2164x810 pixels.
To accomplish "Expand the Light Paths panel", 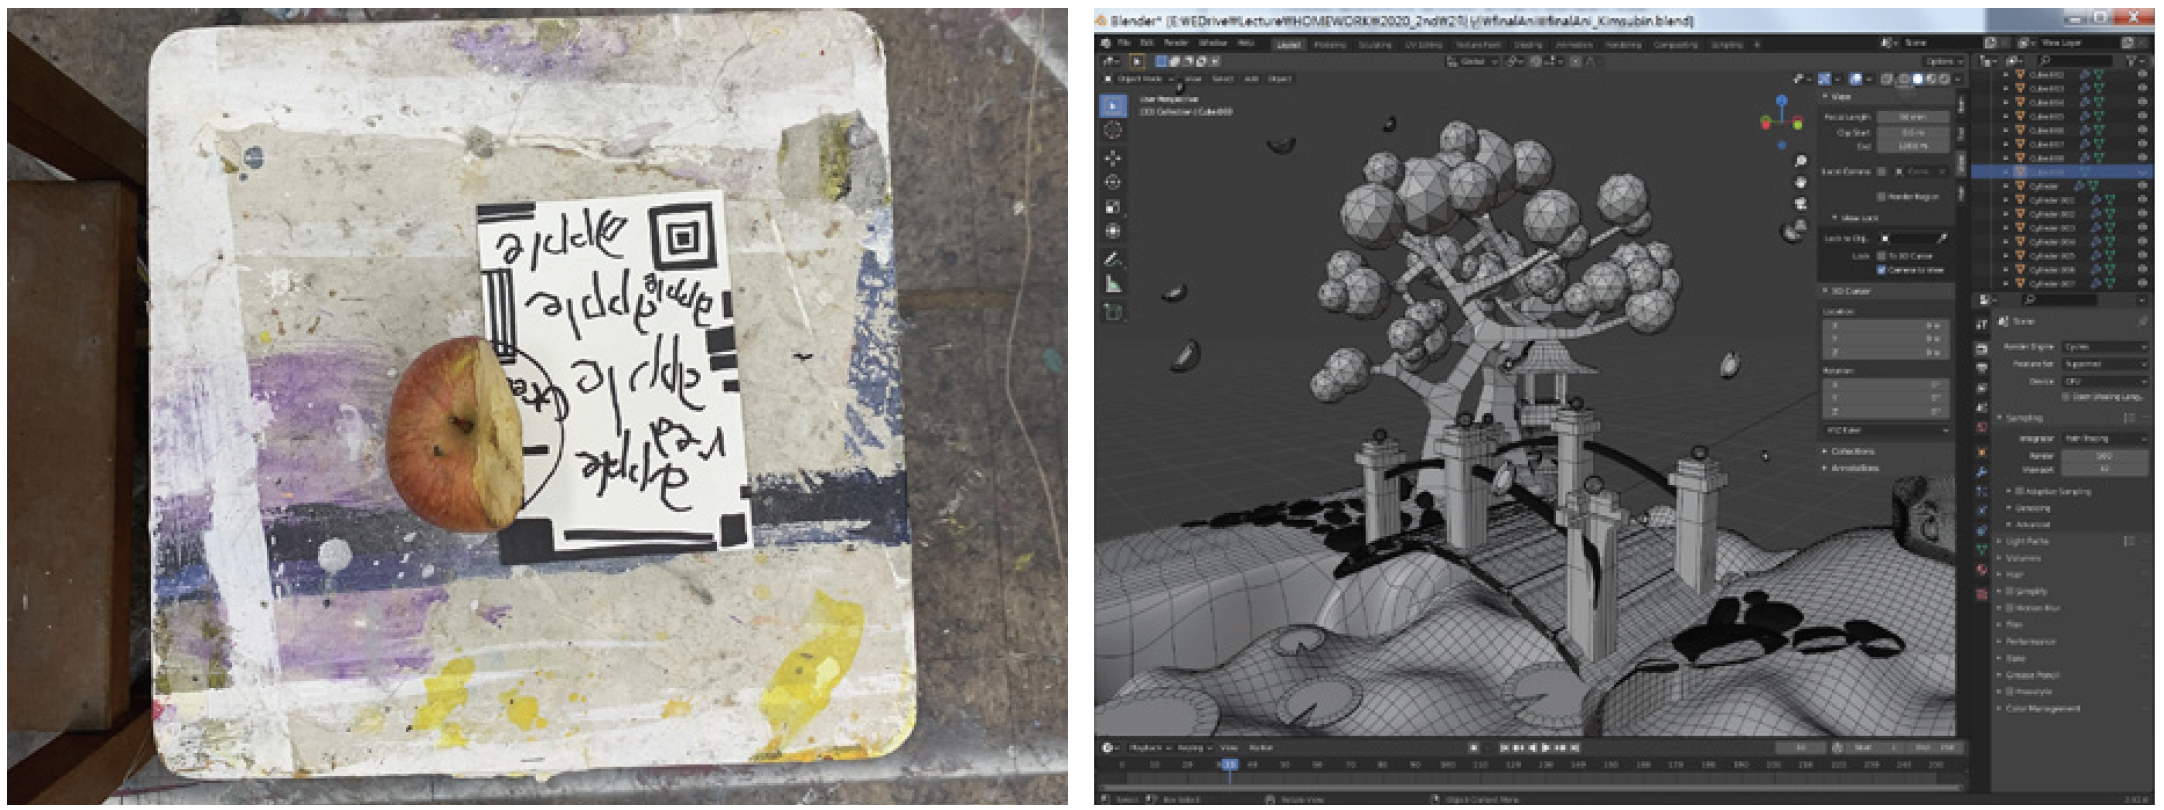I will [x=2027, y=541].
